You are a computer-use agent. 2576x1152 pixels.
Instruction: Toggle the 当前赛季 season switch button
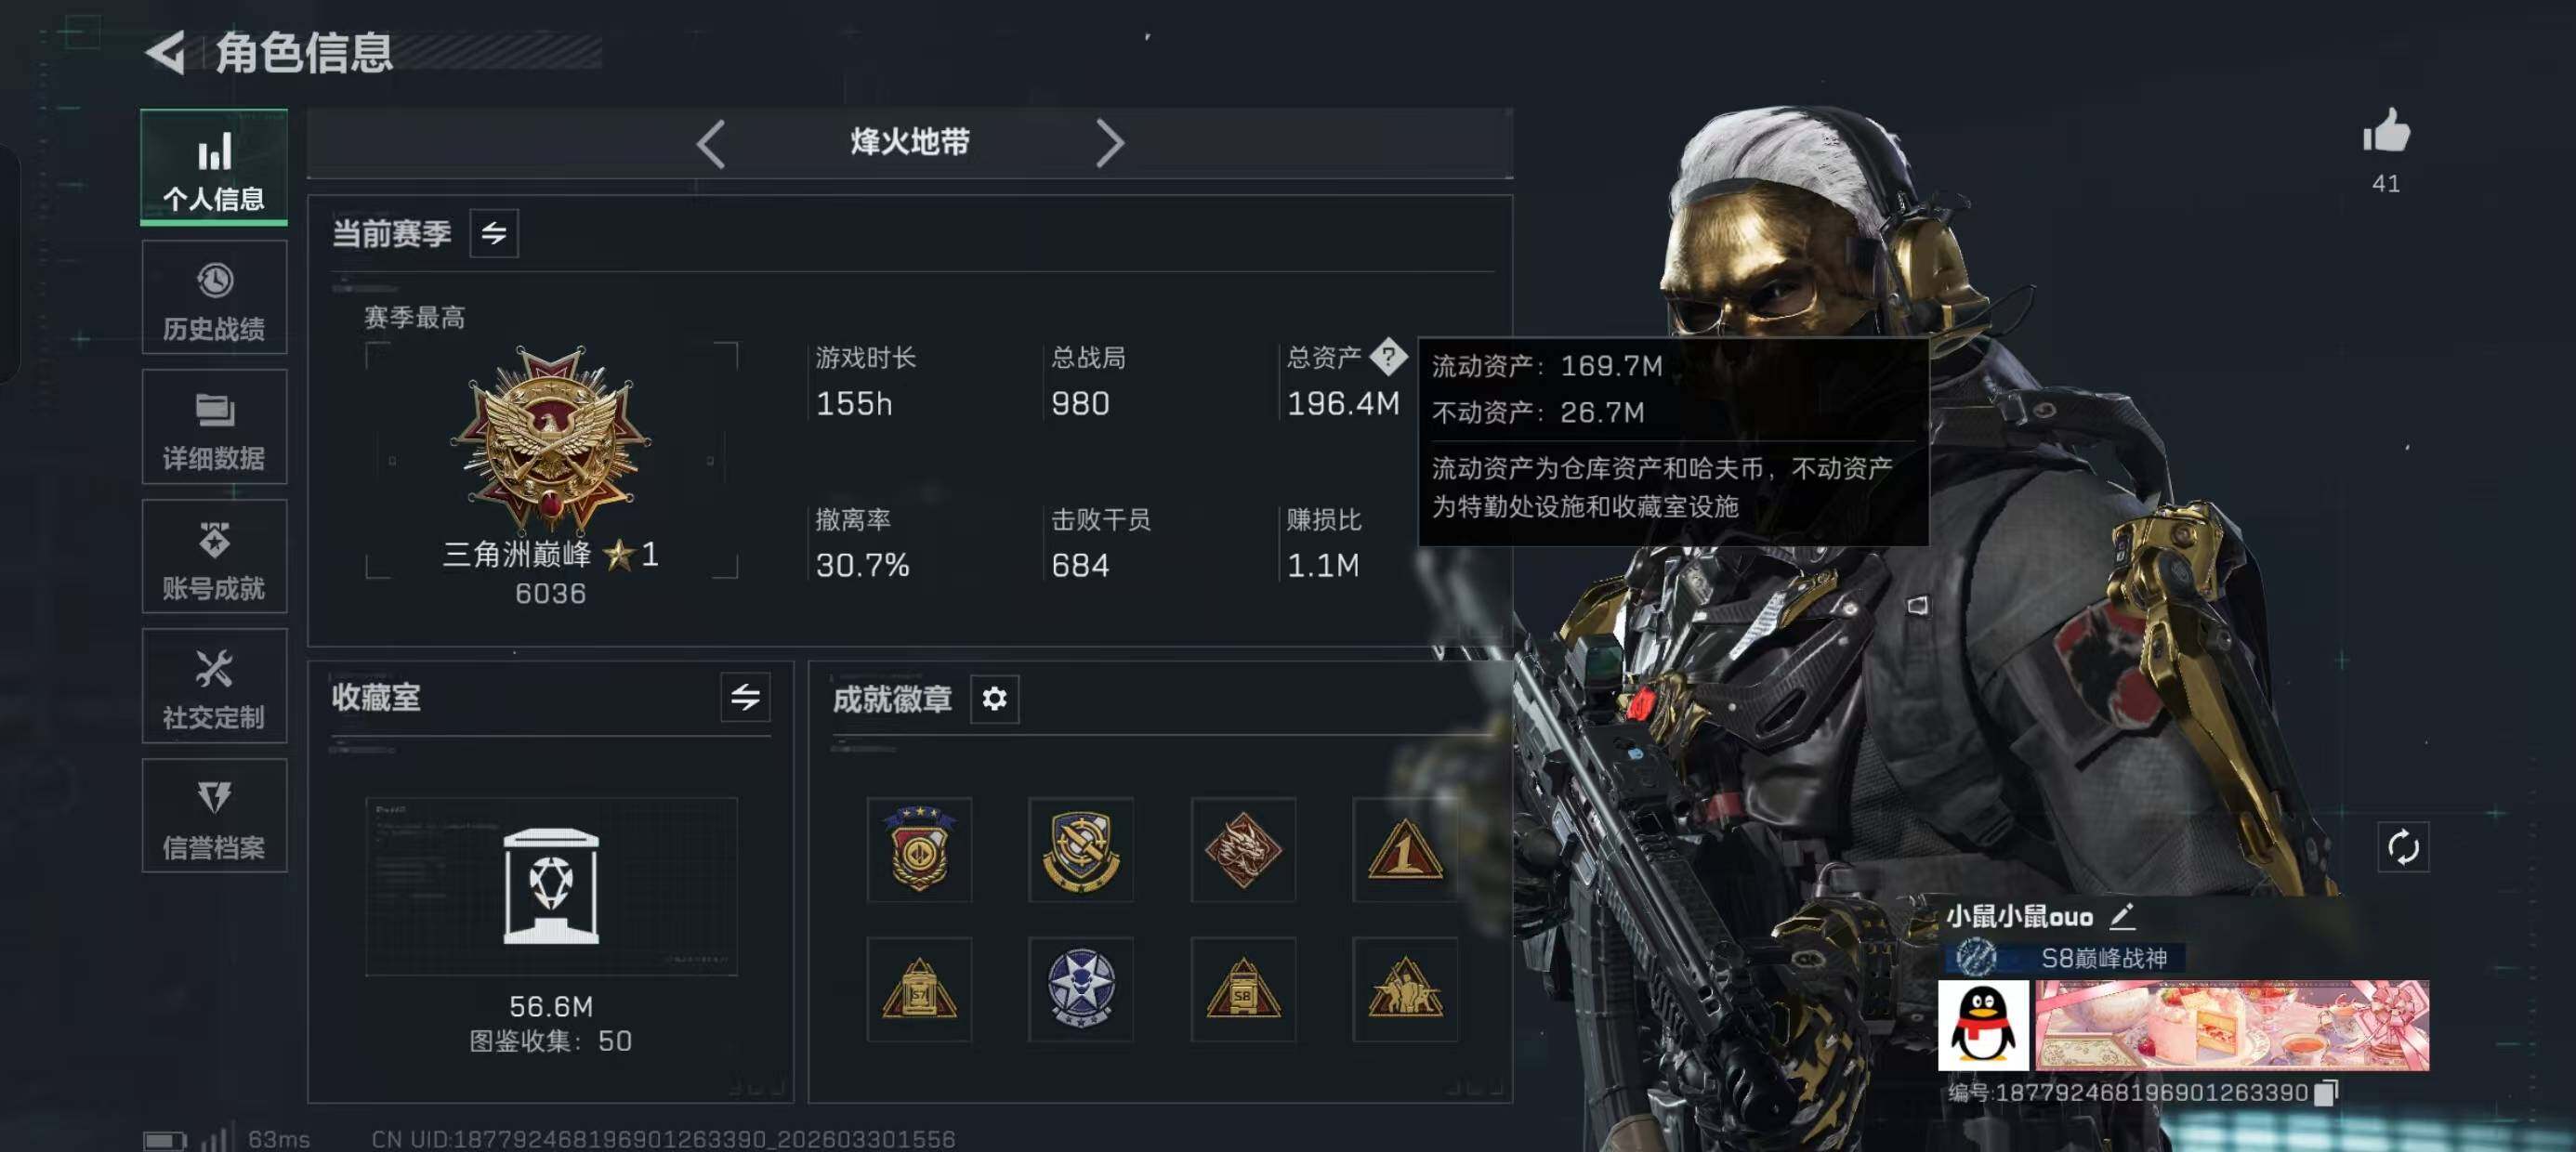(x=494, y=233)
